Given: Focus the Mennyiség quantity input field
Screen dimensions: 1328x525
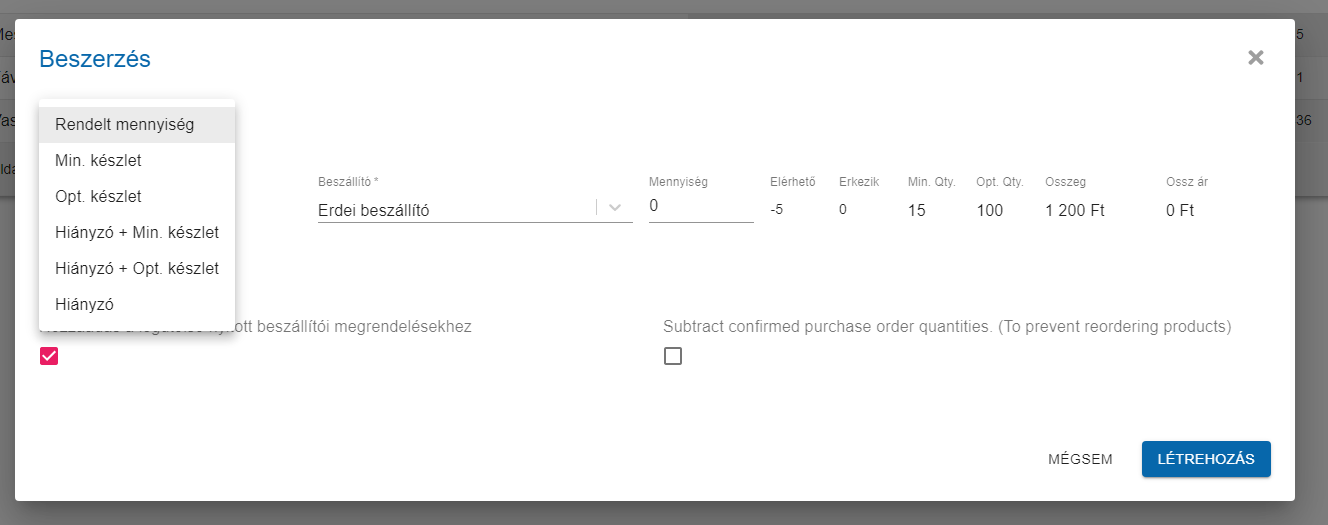Looking at the screenshot, I should pos(700,206).
